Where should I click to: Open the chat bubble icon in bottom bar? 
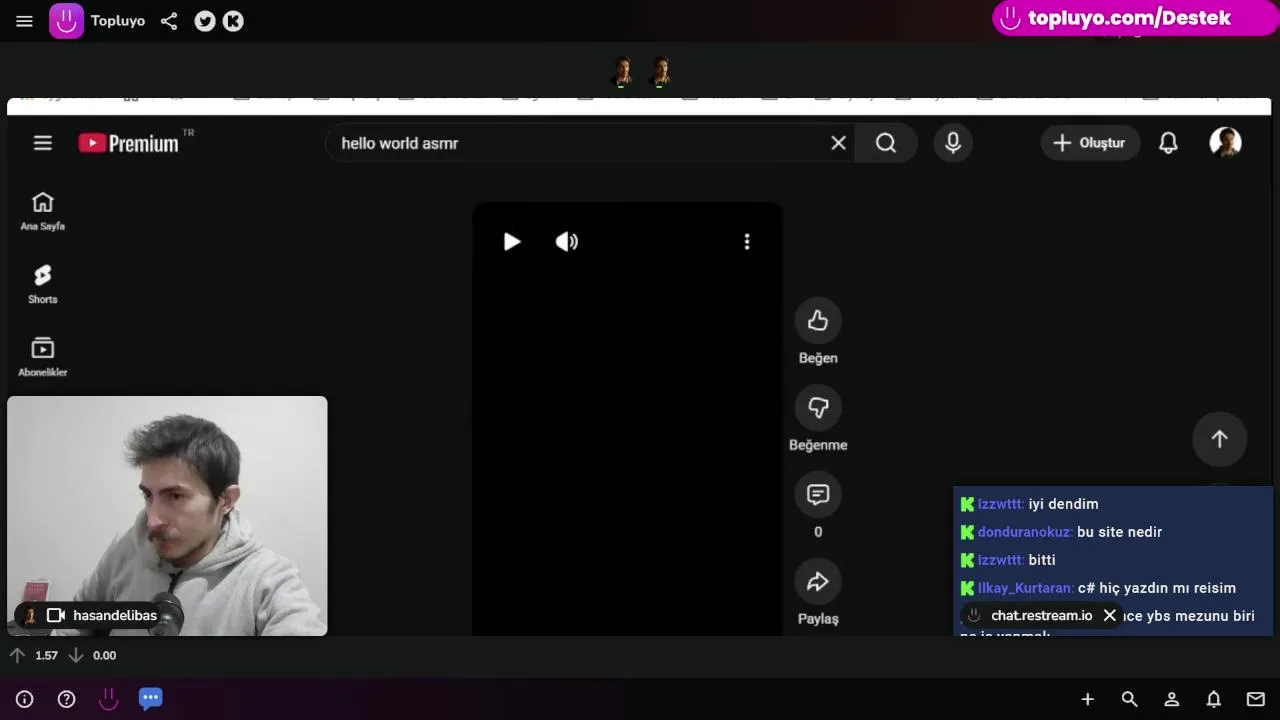[x=150, y=698]
